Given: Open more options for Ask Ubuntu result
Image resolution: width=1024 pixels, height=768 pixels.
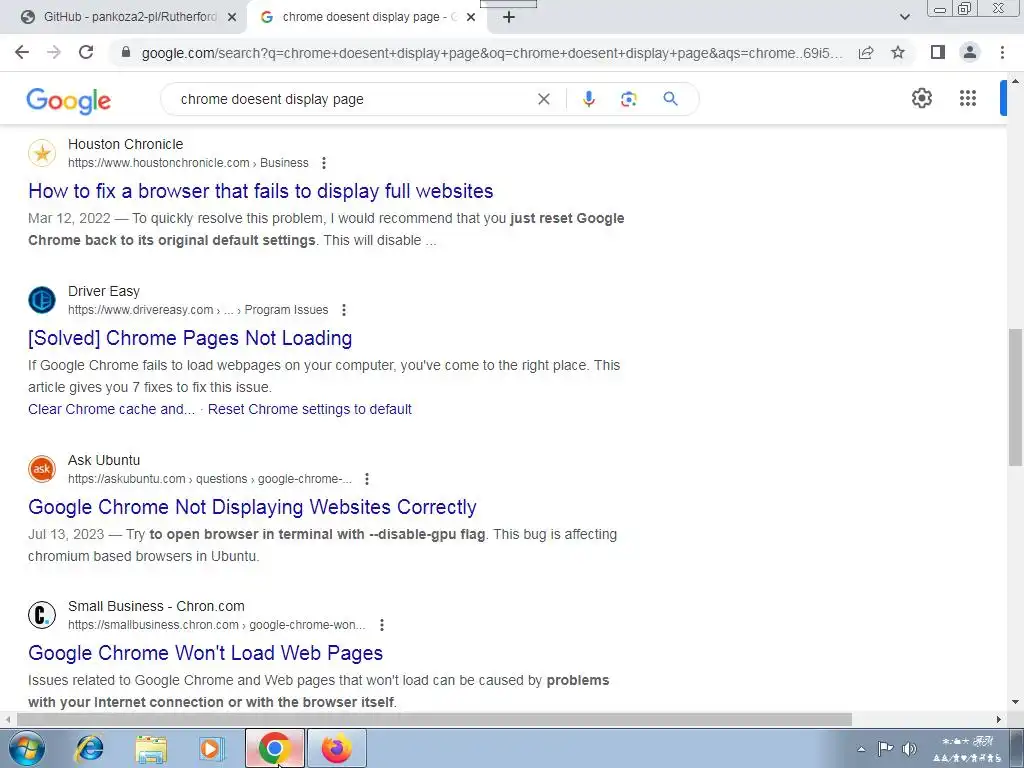Looking at the screenshot, I should [367, 479].
